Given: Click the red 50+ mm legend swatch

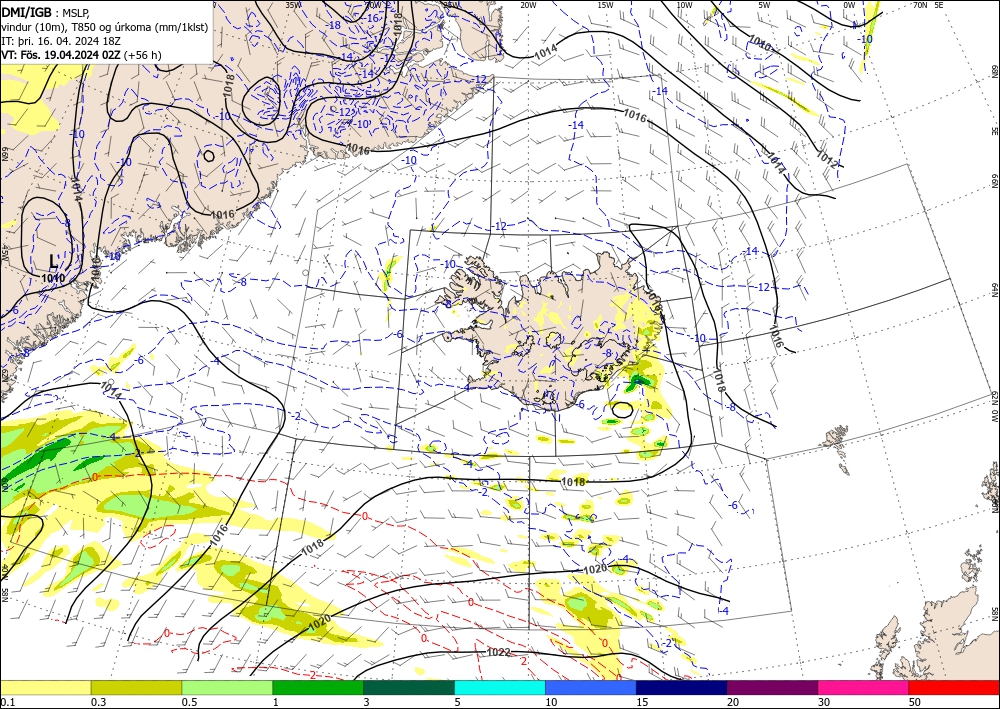Looking at the screenshot, I should [954, 687].
